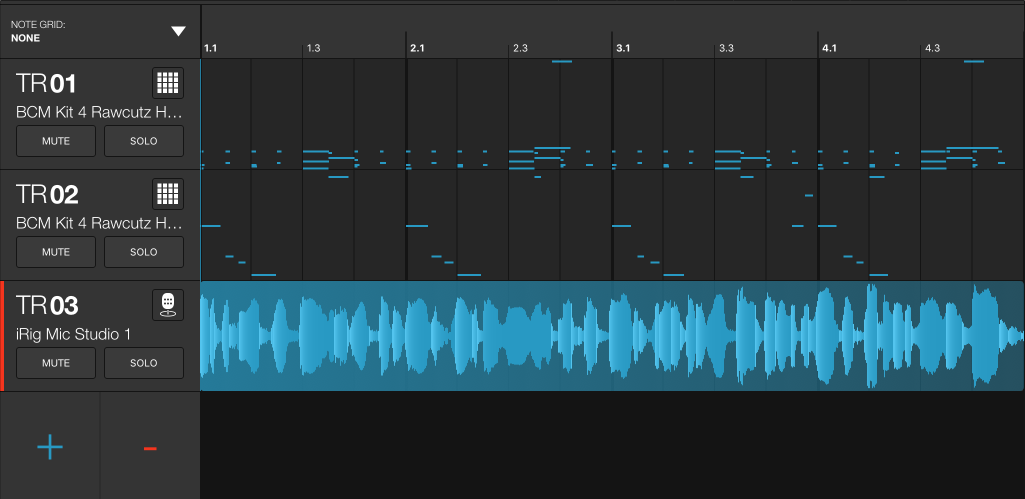This screenshot has height=499, width=1025.
Task: Solo track TR03
Action: click(x=144, y=363)
